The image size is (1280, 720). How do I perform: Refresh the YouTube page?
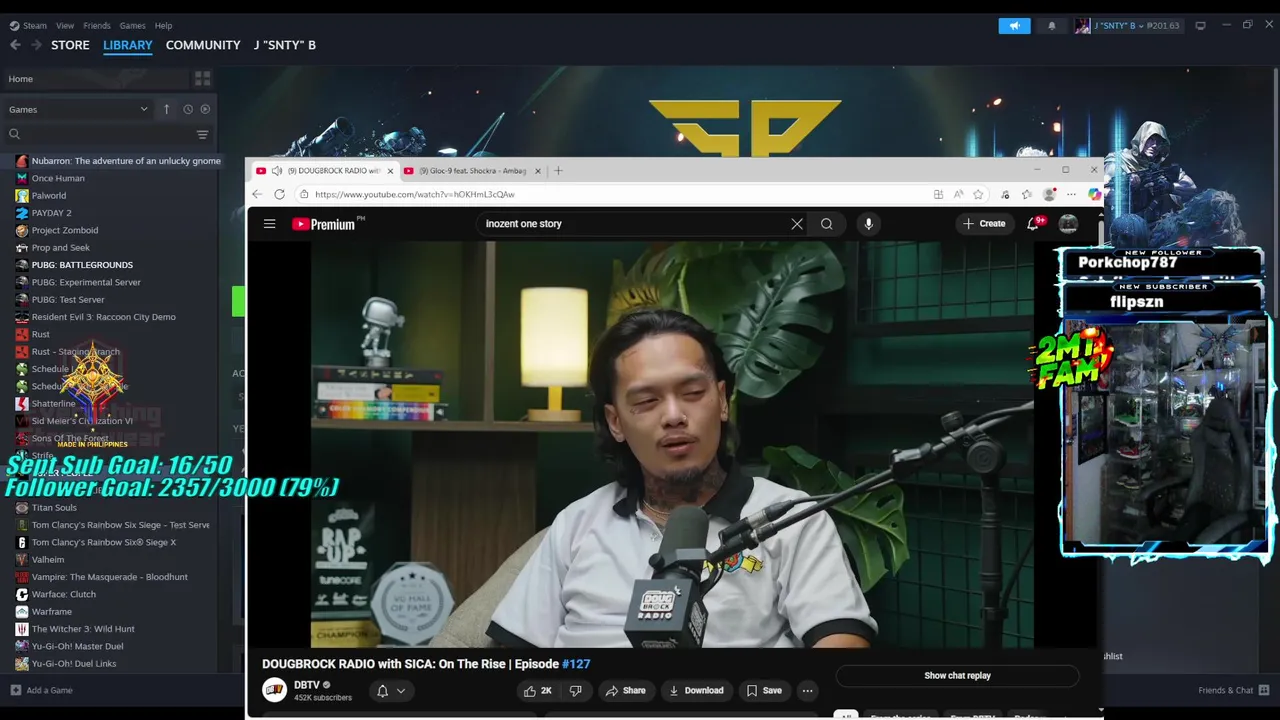click(279, 195)
